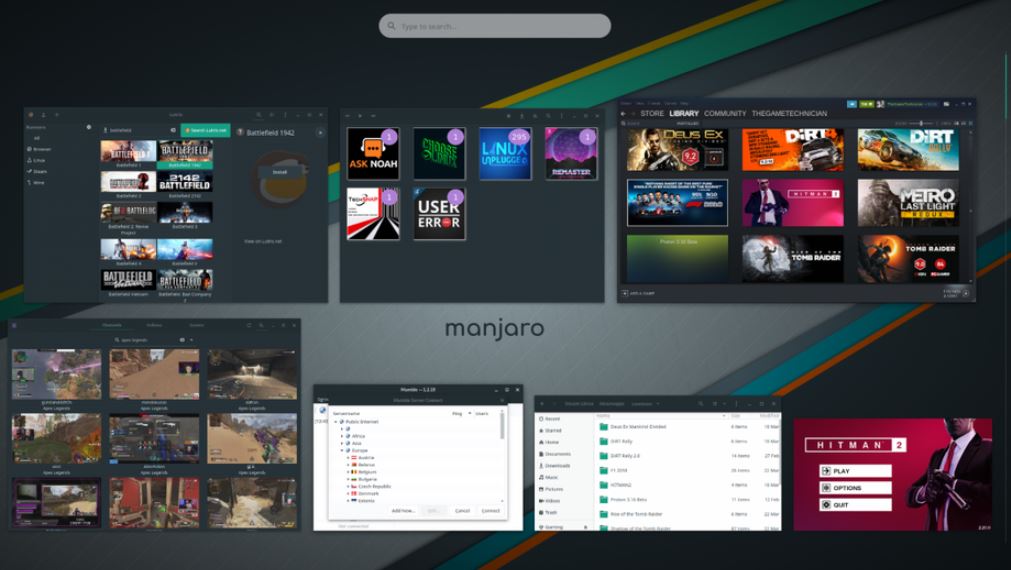This screenshot has width=1011, height=570.
Task: Click the Files window search icon
Action: pos(700,404)
